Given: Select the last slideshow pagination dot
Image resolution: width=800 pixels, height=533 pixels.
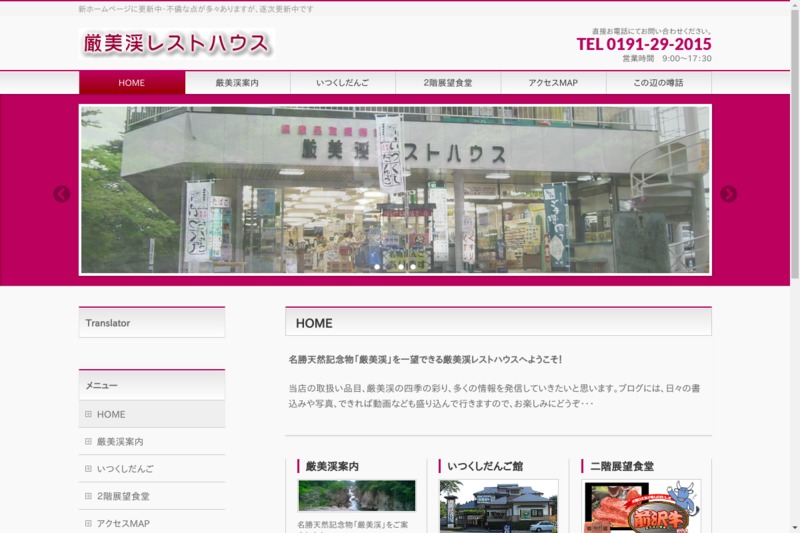Looking at the screenshot, I should (x=413, y=267).
